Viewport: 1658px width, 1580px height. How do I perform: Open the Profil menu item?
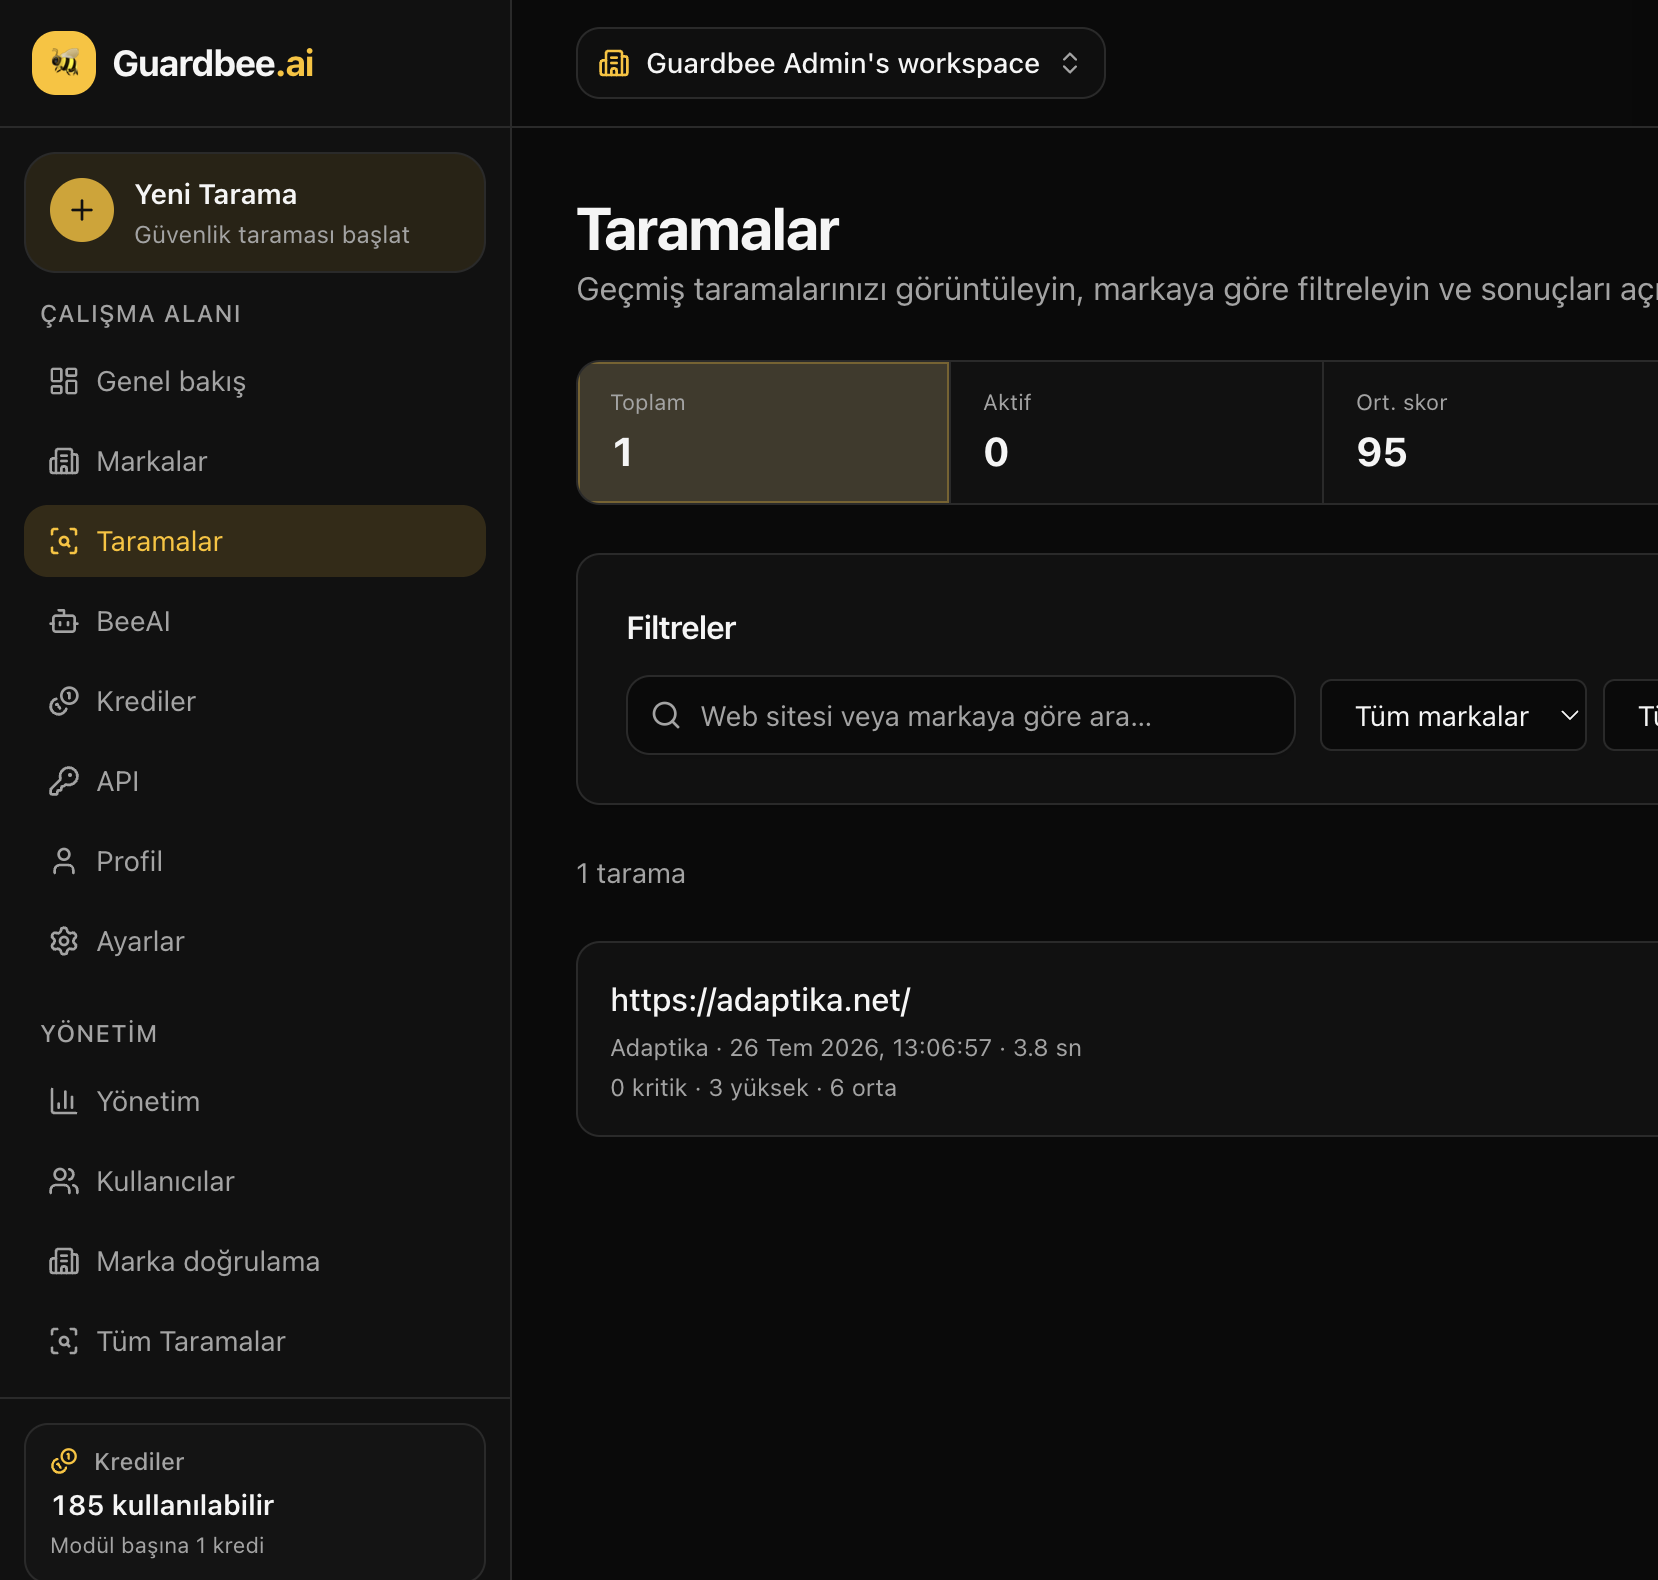click(x=255, y=861)
